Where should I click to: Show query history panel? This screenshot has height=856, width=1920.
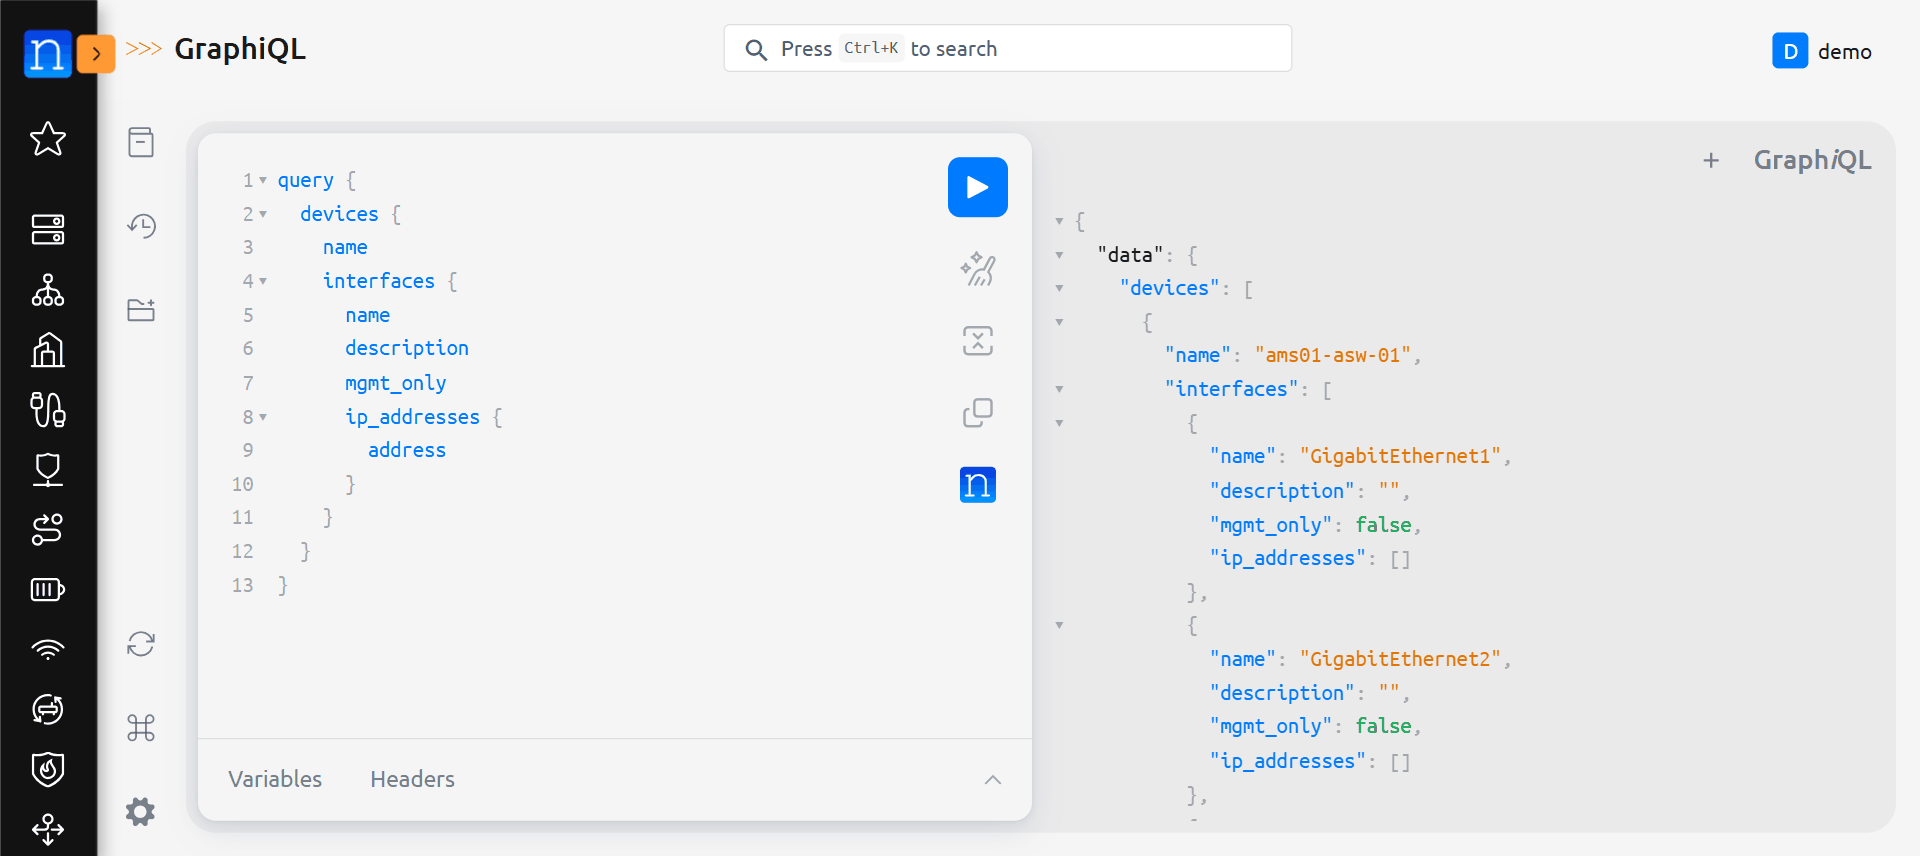[141, 226]
